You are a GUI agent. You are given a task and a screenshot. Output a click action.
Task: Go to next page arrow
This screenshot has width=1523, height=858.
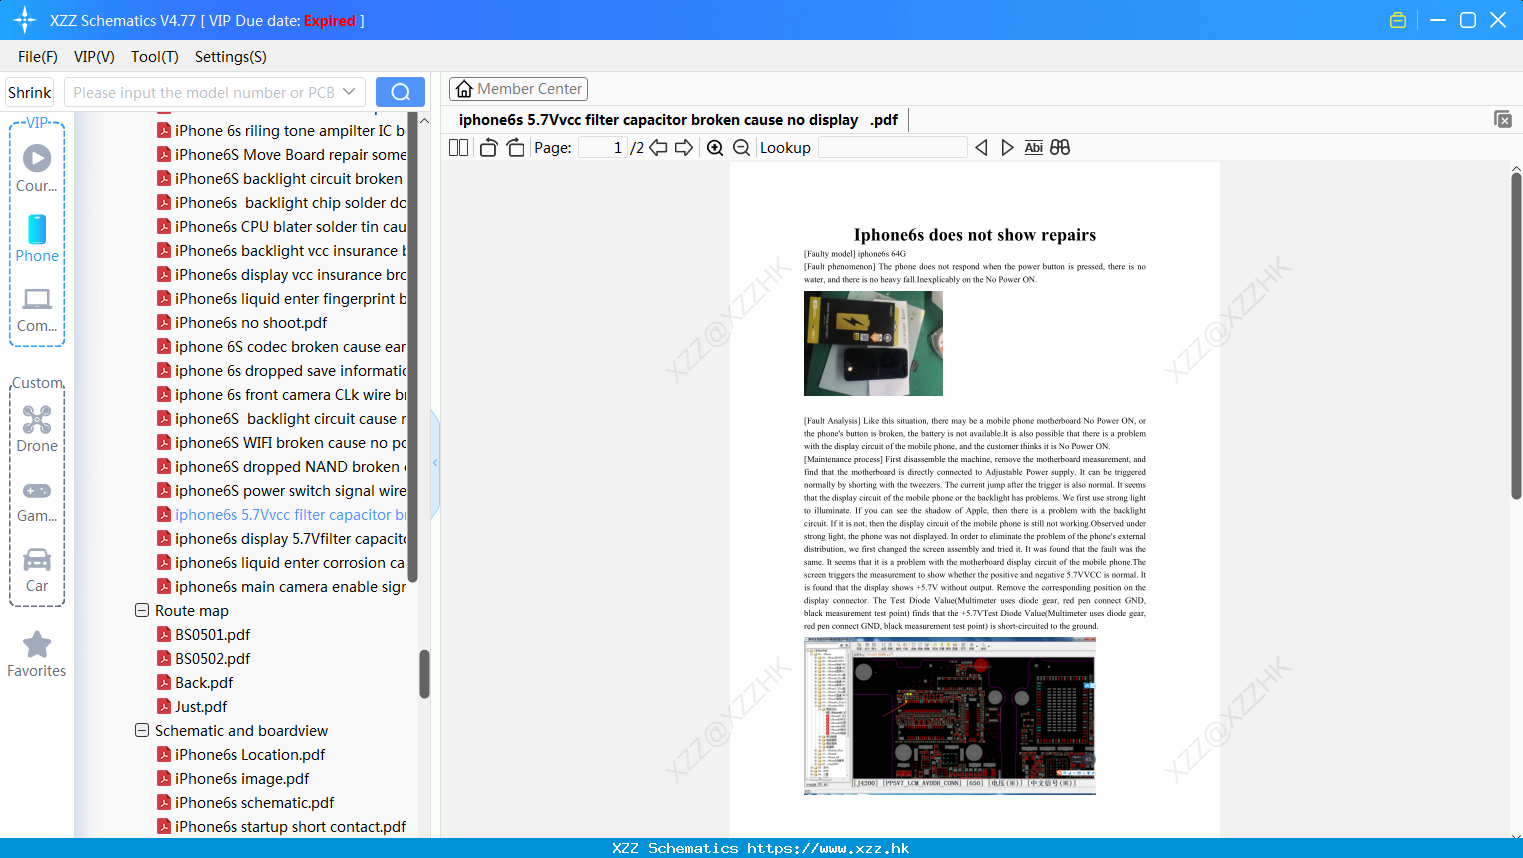tap(684, 148)
